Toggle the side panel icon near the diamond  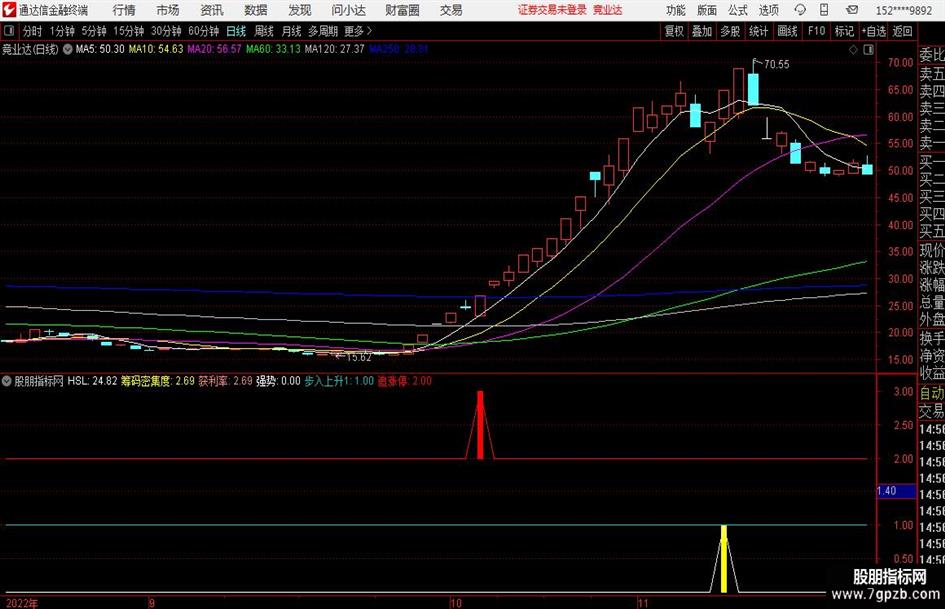(x=868, y=50)
